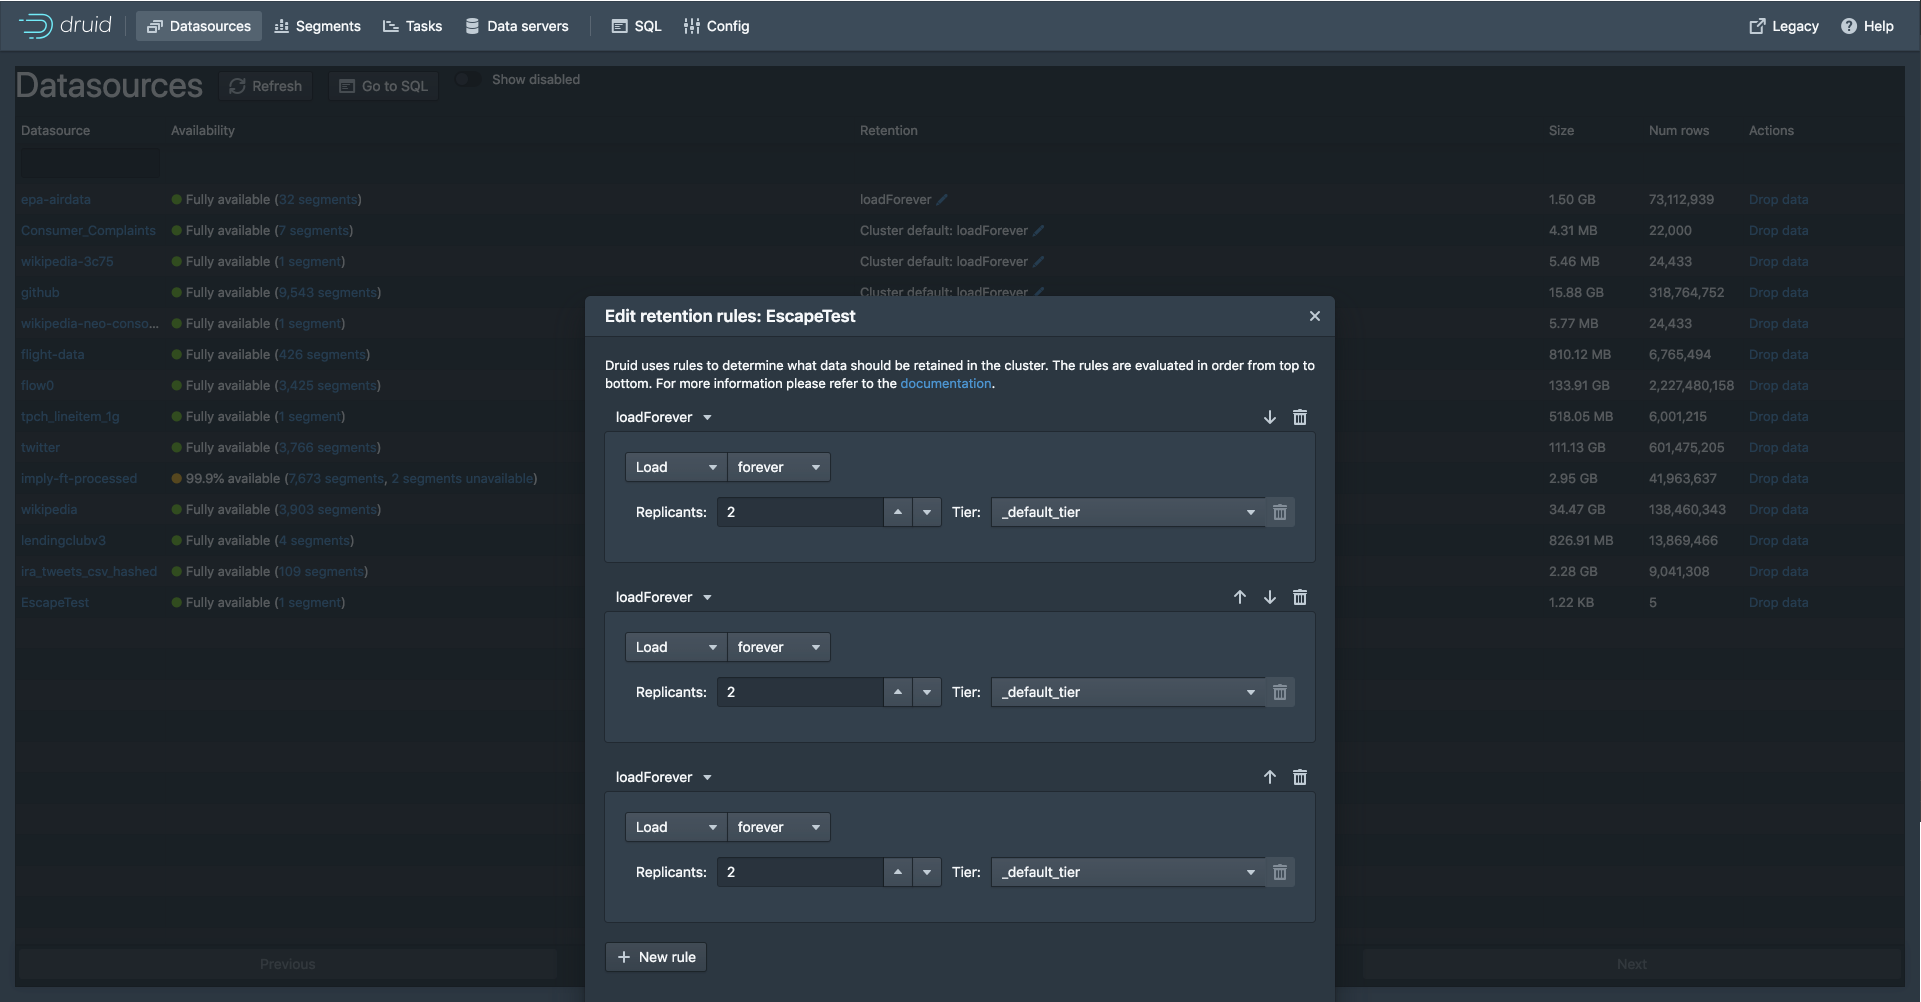Click Drop data for twitter

pos(1778,448)
